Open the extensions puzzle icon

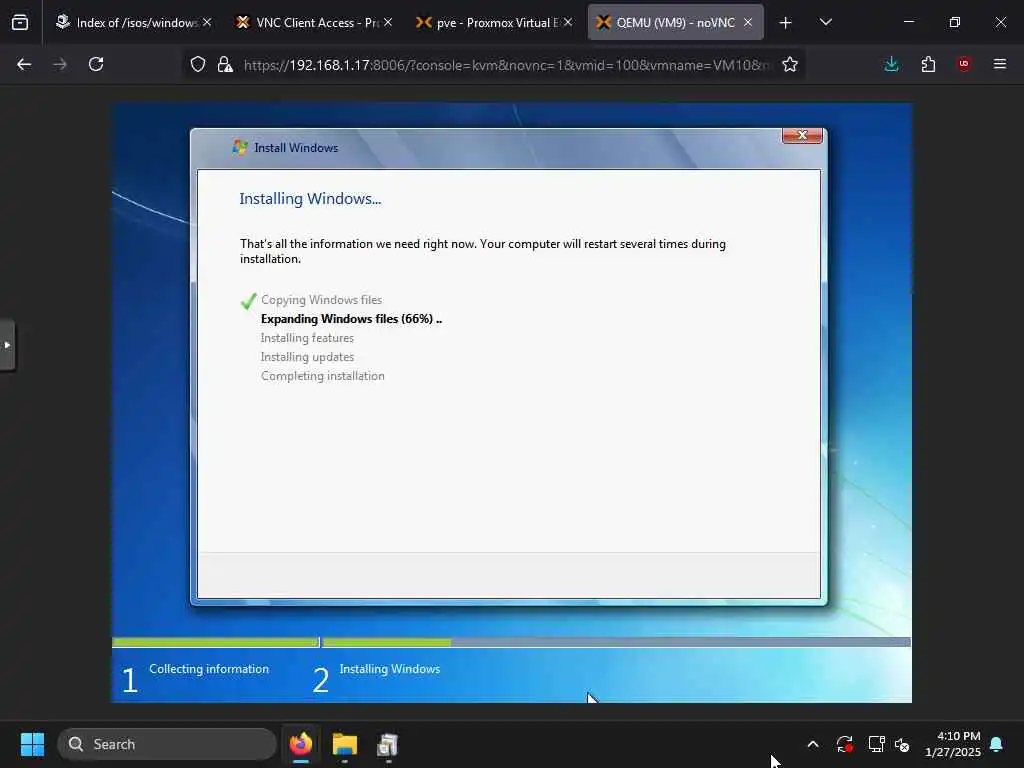(928, 64)
